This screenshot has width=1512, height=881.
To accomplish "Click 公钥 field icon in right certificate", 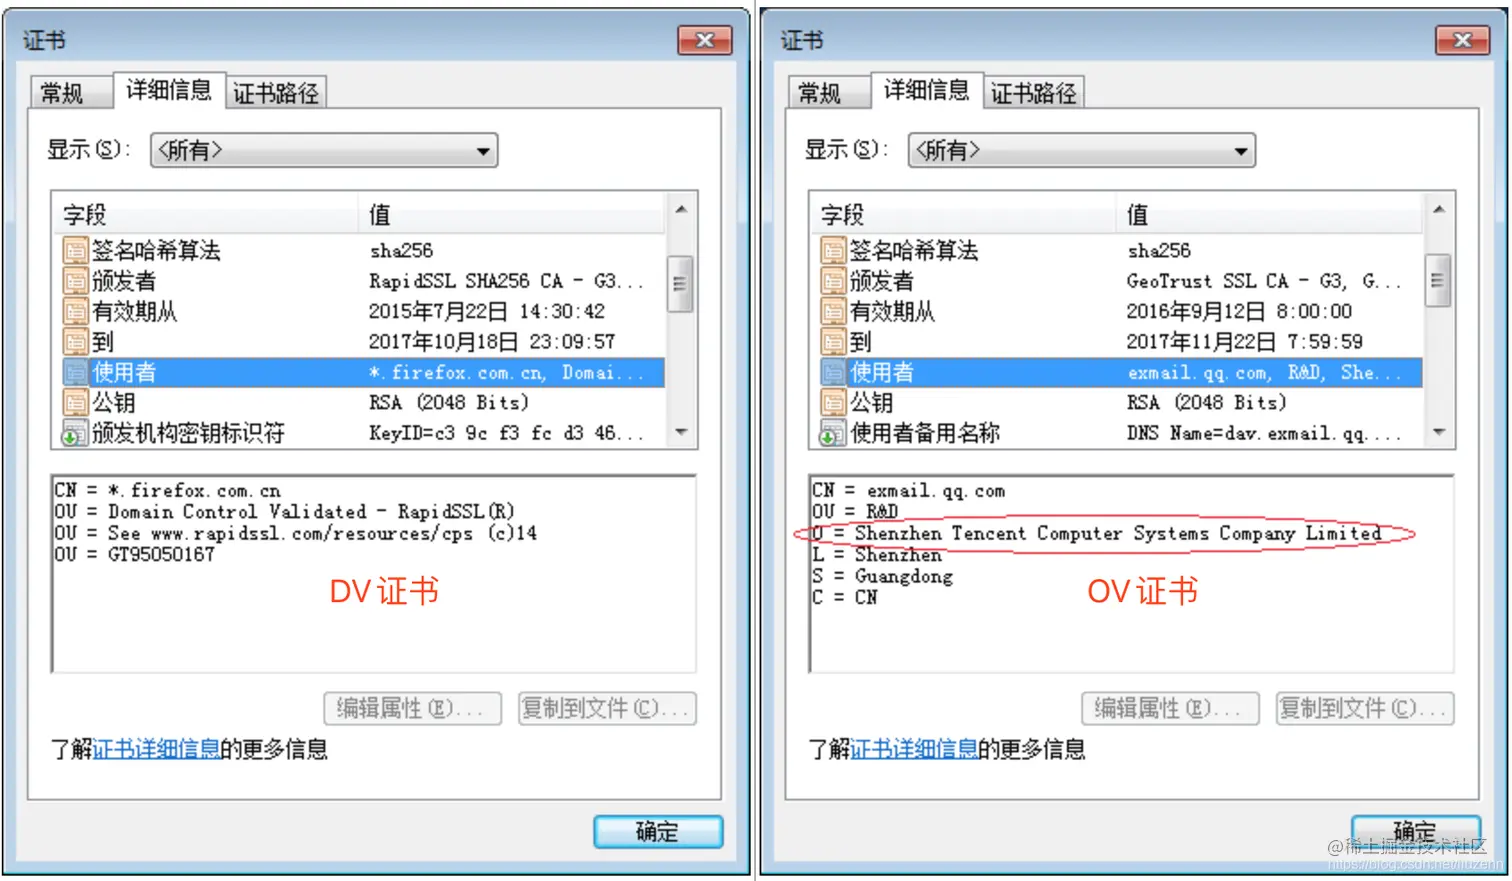I will (833, 403).
